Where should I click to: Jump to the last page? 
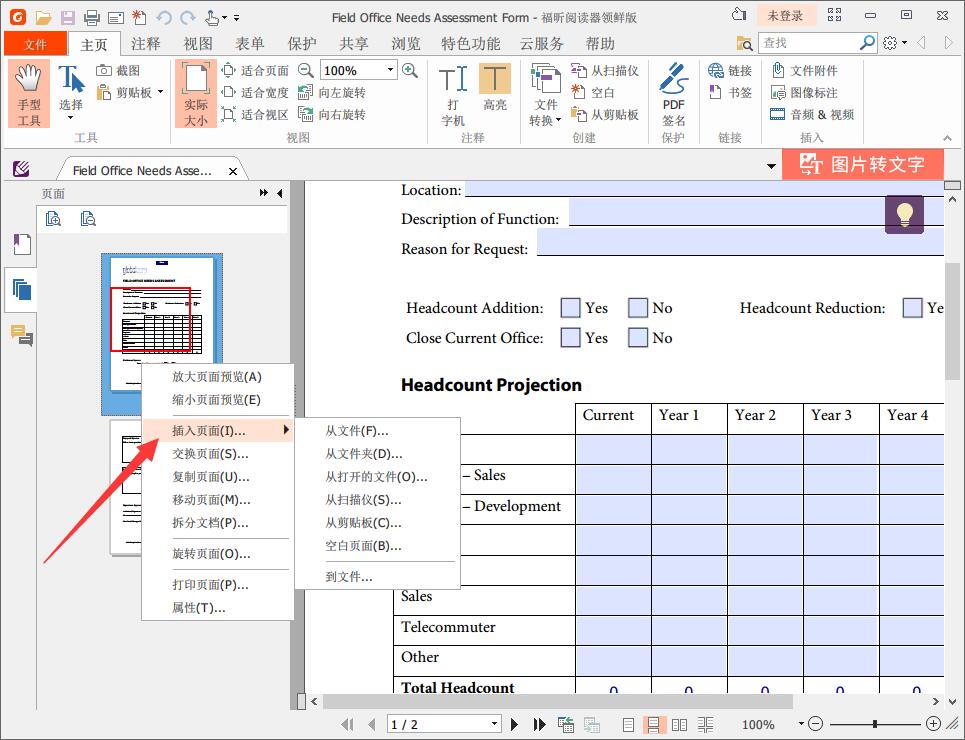(x=539, y=725)
